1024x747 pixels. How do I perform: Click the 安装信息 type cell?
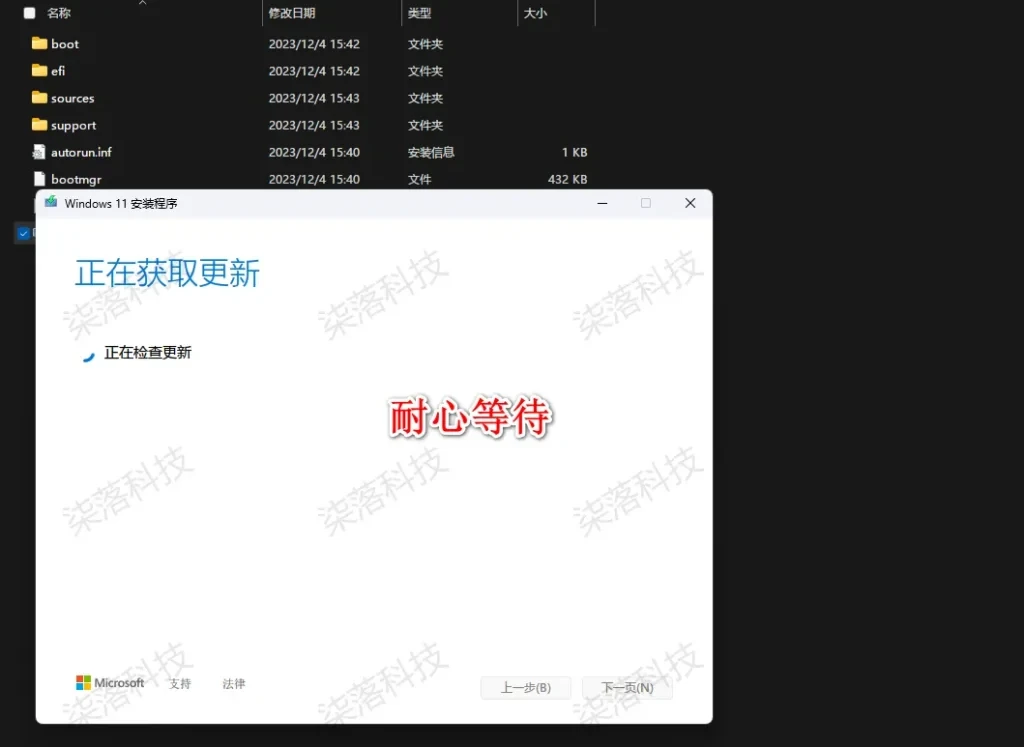coord(431,152)
